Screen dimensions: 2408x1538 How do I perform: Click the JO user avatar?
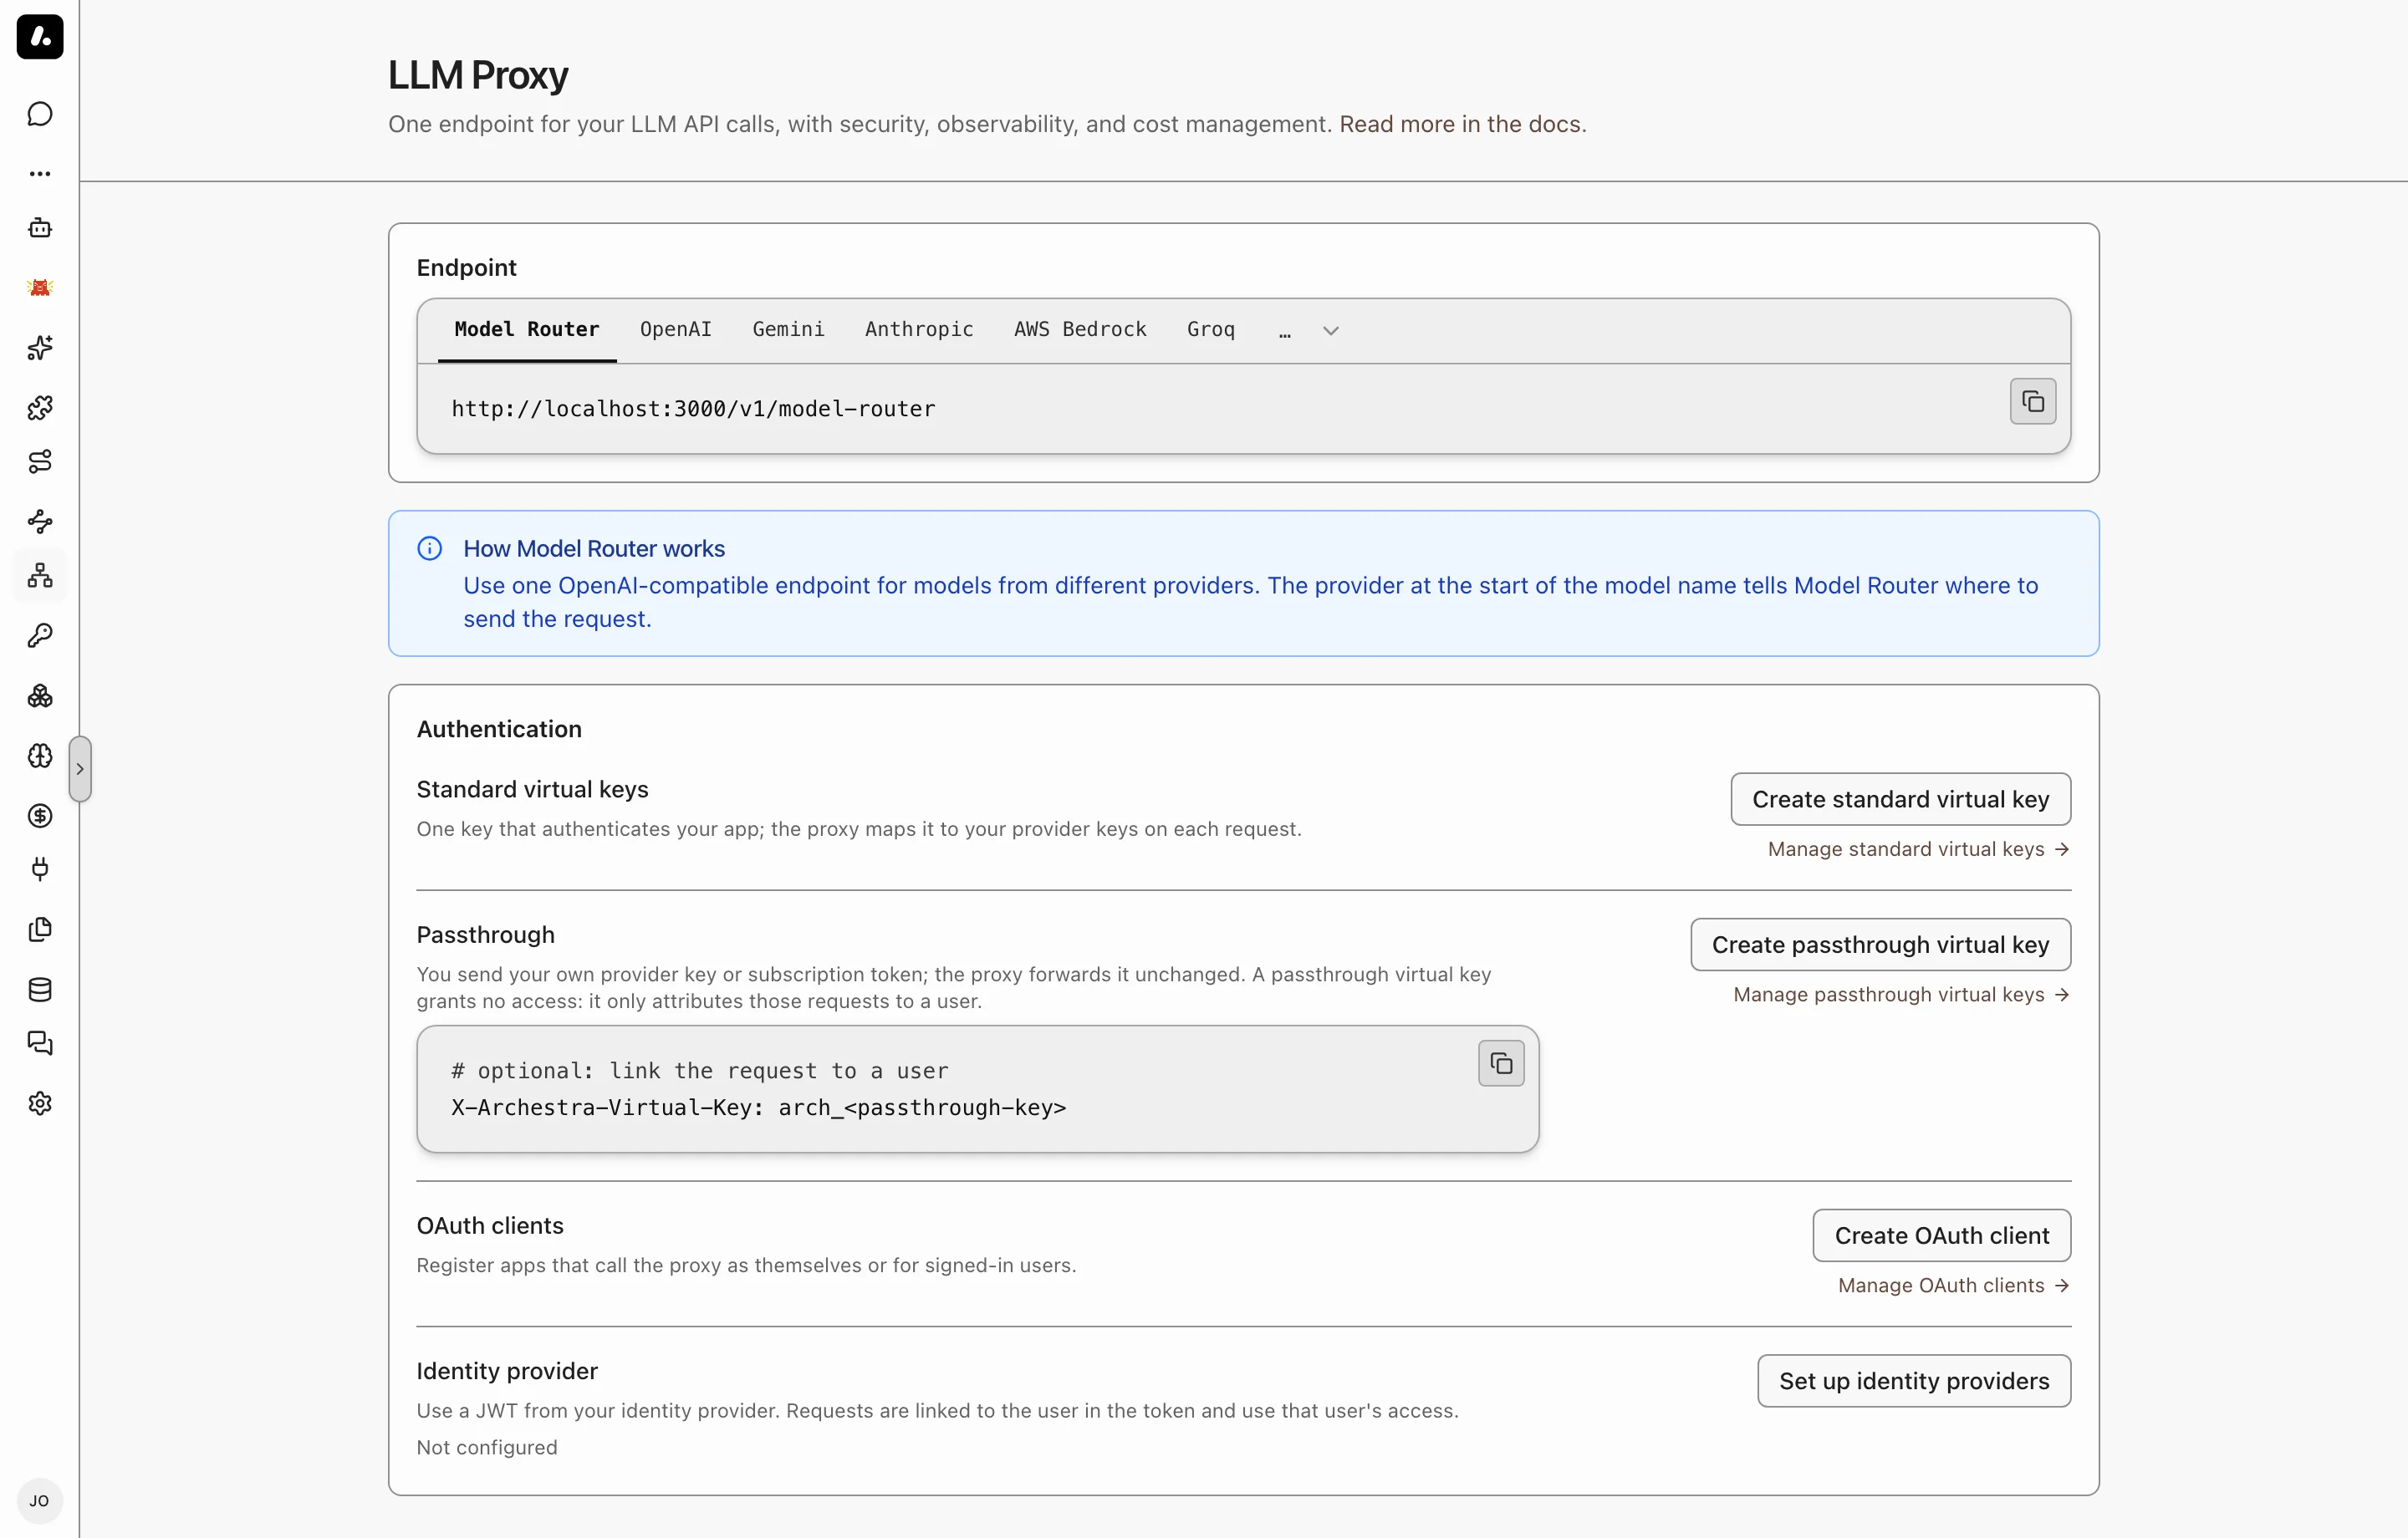(40, 1501)
